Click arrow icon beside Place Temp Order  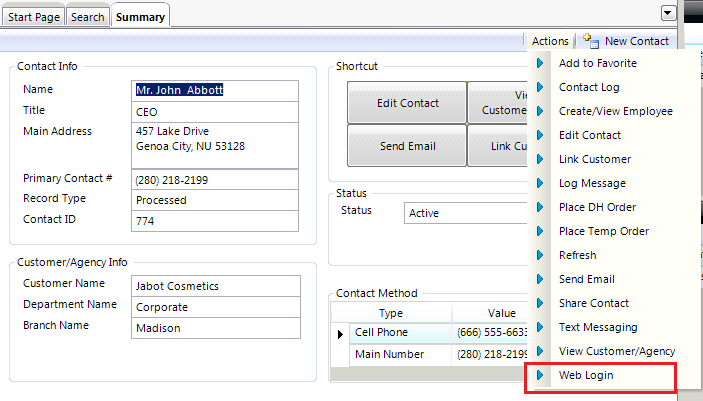pyautogui.click(x=540, y=231)
